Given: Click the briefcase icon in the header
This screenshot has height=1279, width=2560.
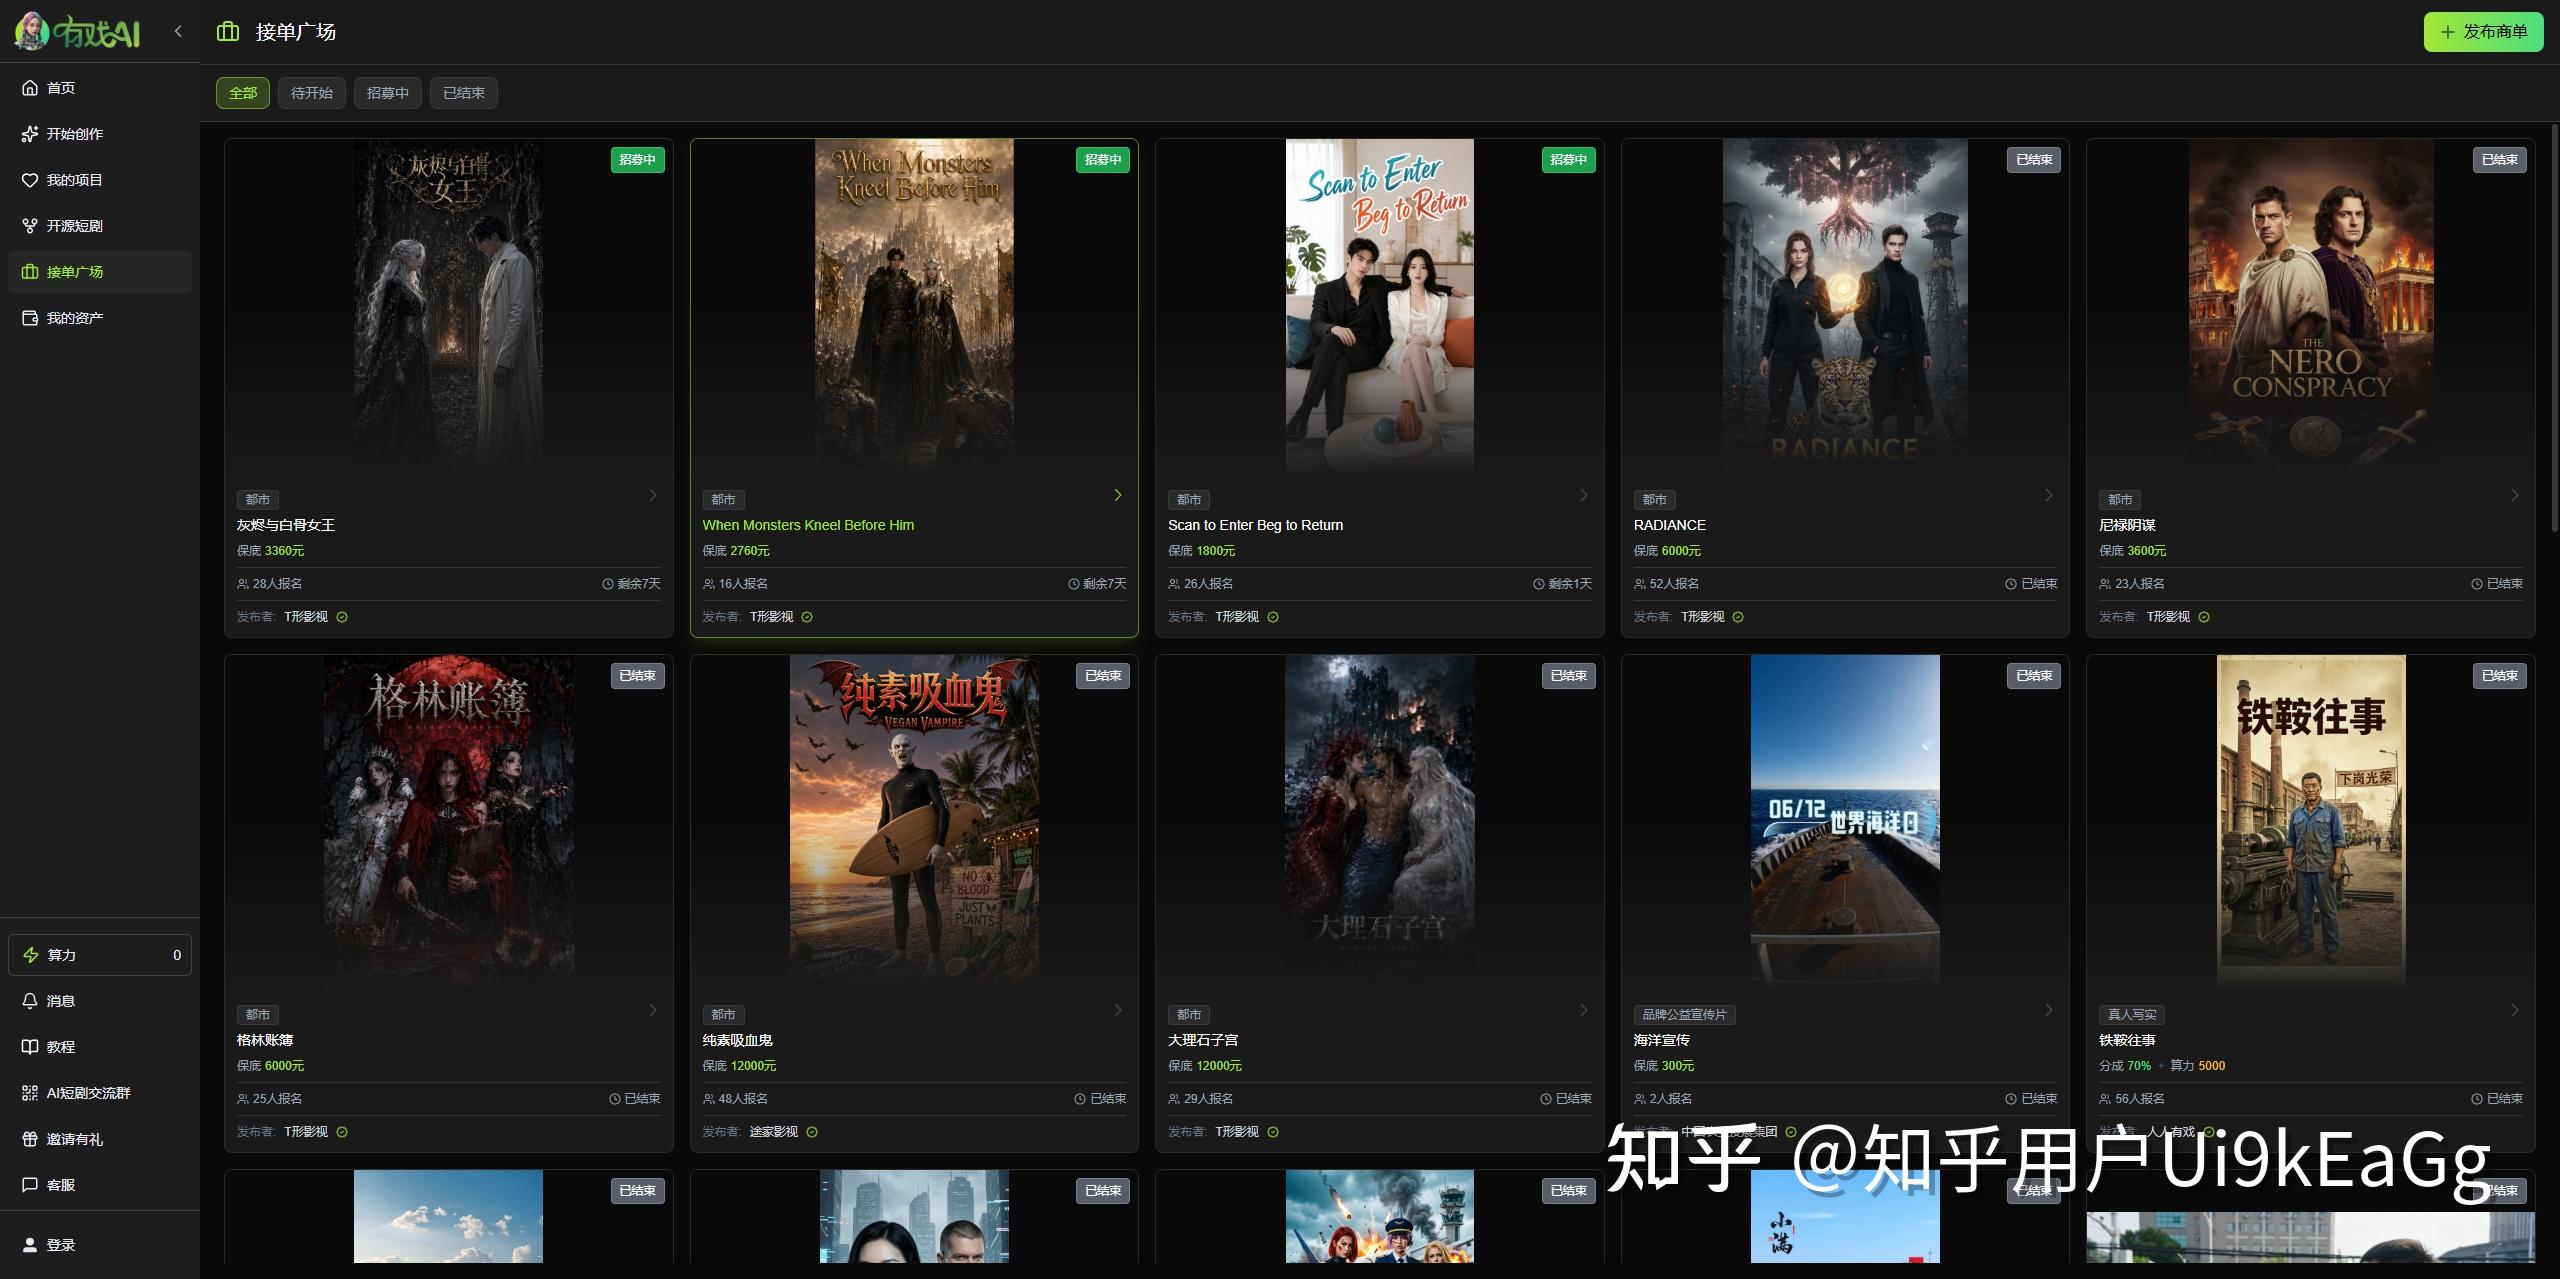Looking at the screenshot, I should [228, 32].
